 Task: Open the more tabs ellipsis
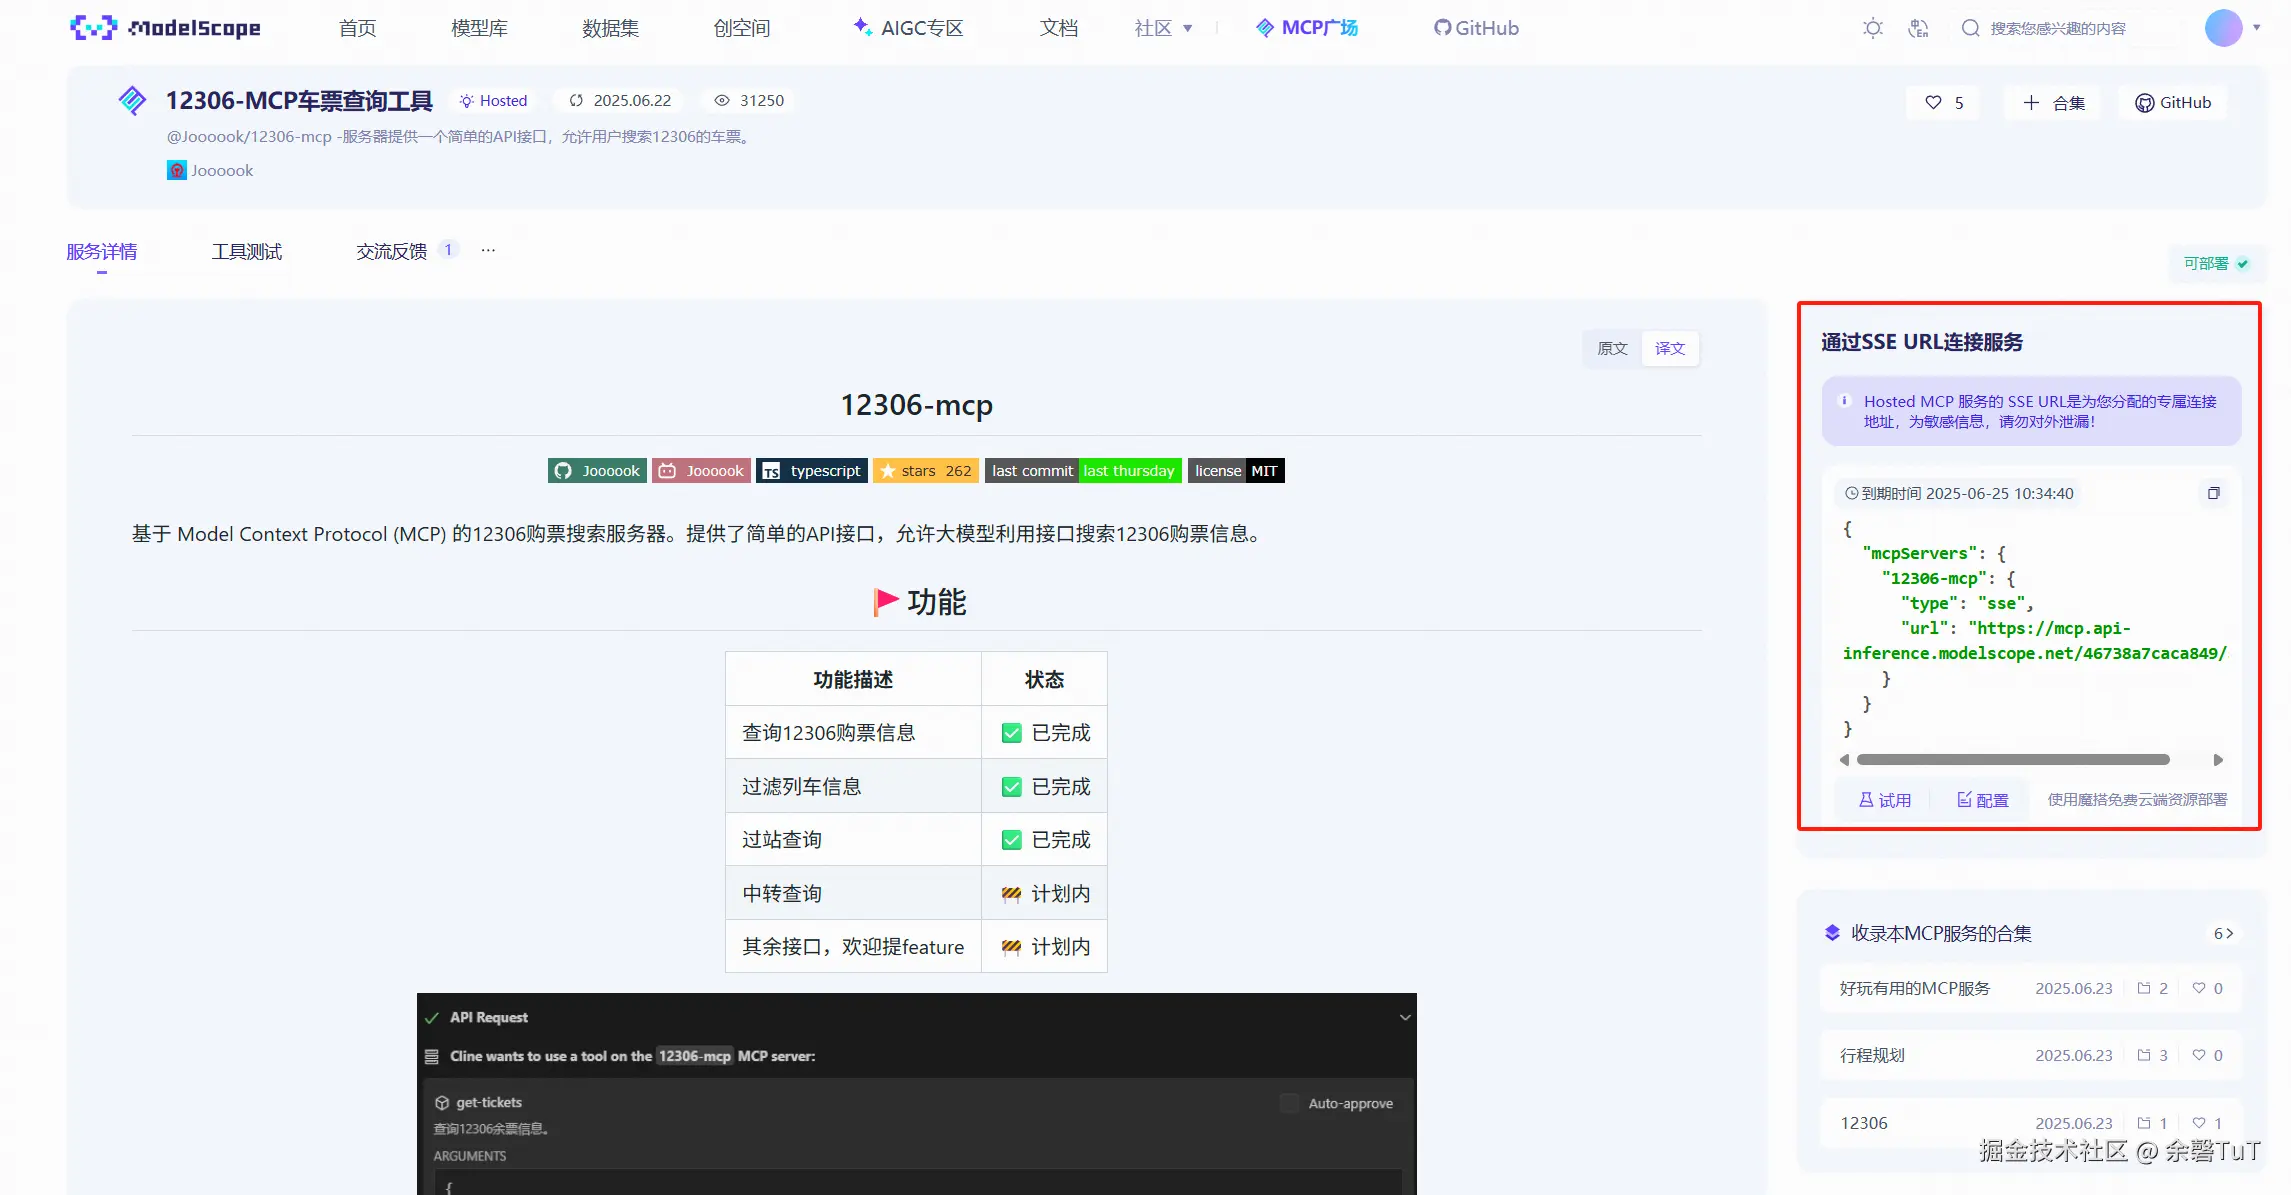tap(488, 250)
